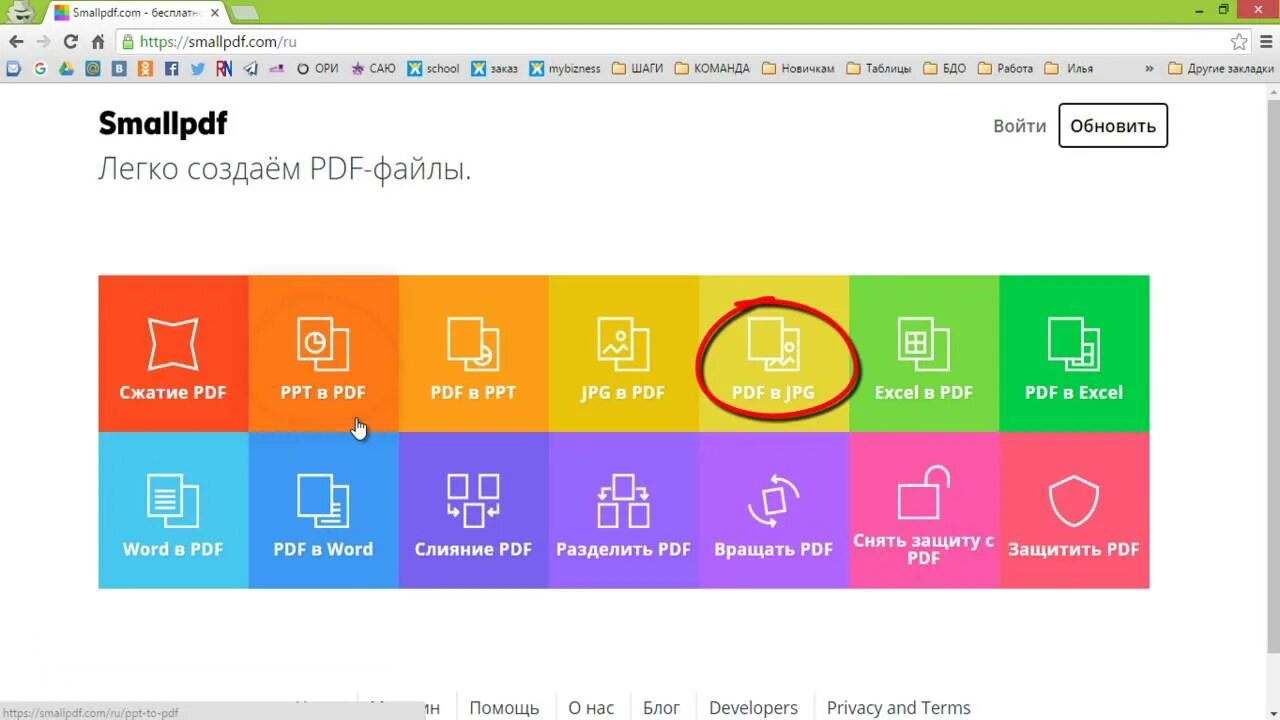The width and height of the screenshot is (1280, 720).
Task: Open a new browser tab
Action: pos(244,13)
